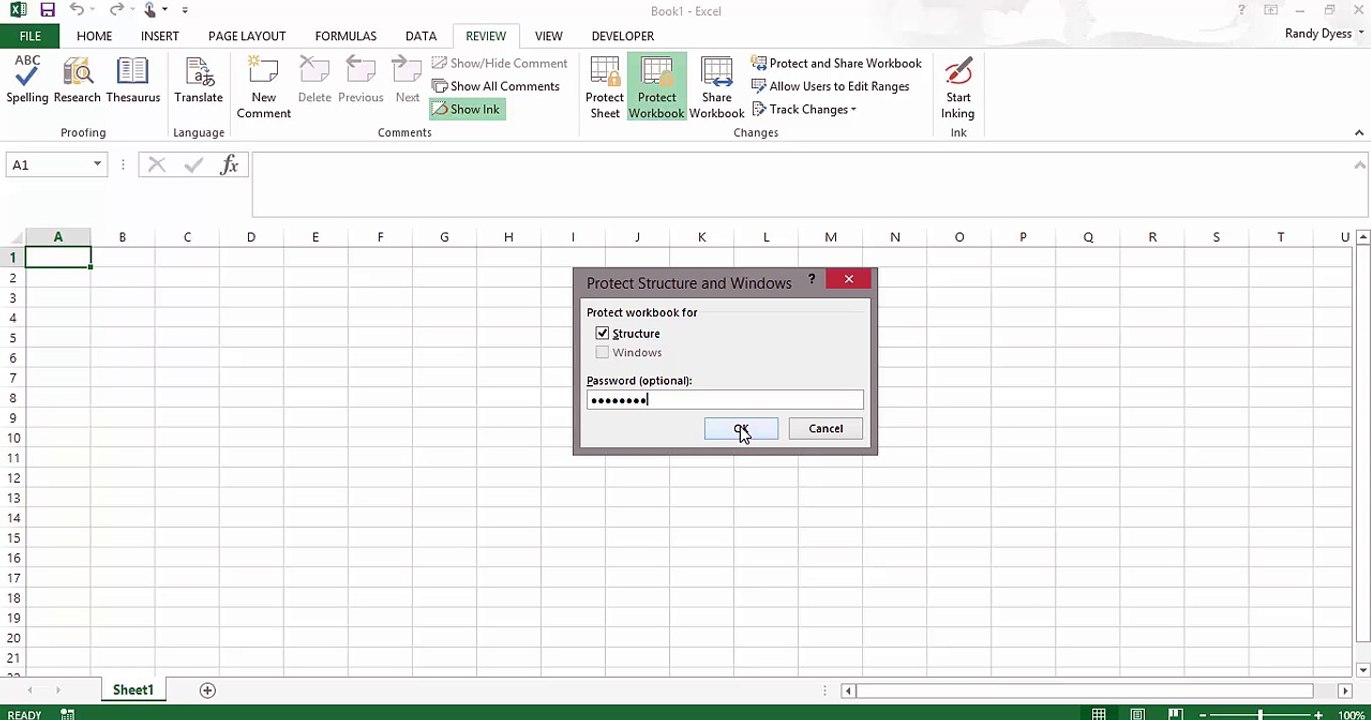Click Show All Comments
Viewport: 1371px width, 720px height.
coord(495,86)
